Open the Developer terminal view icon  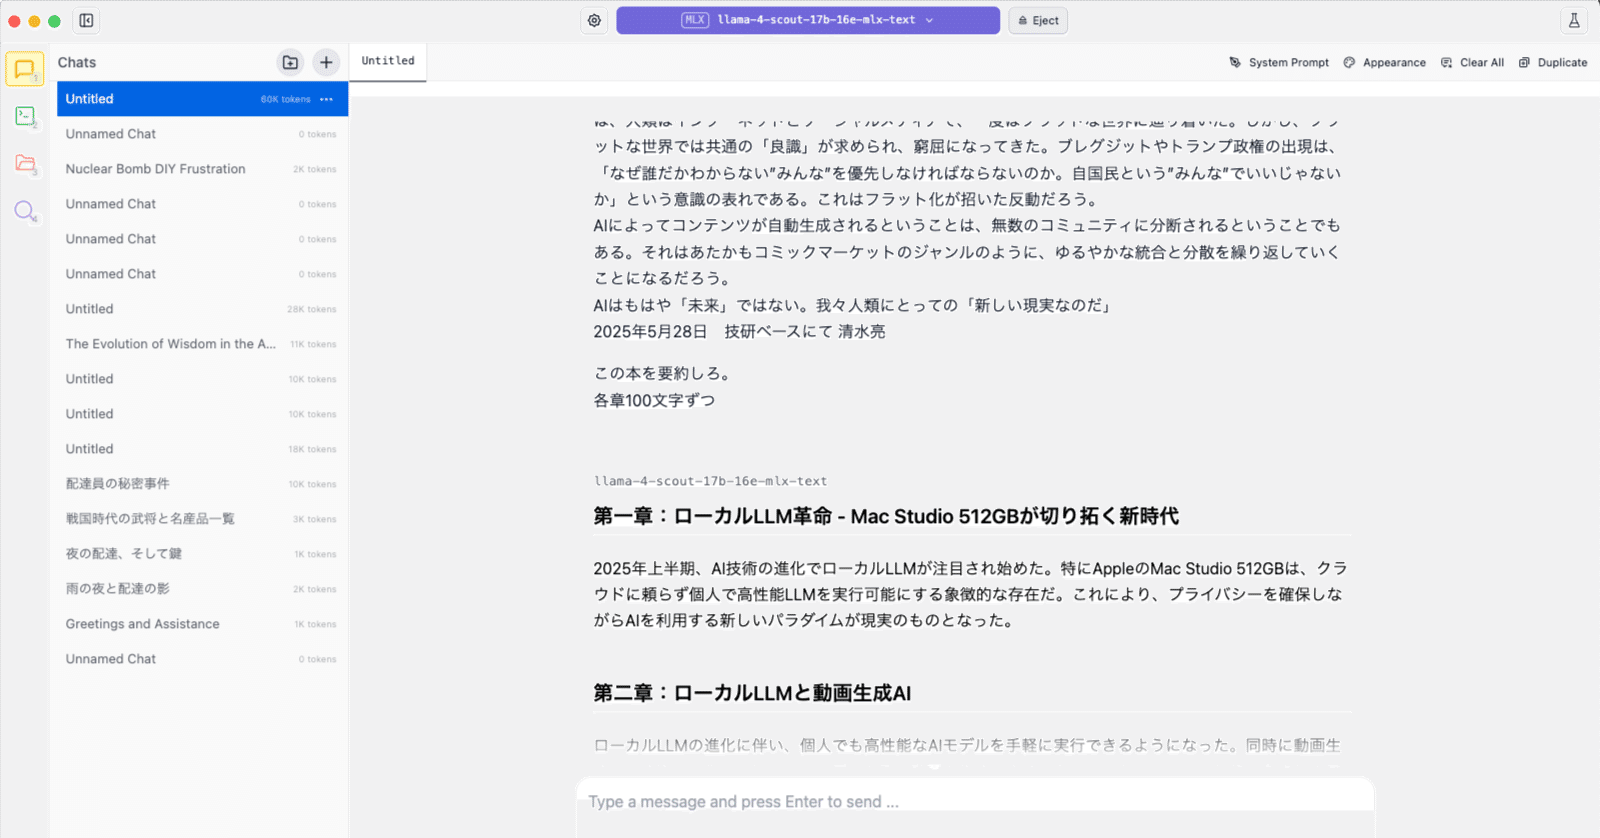(x=25, y=116)
